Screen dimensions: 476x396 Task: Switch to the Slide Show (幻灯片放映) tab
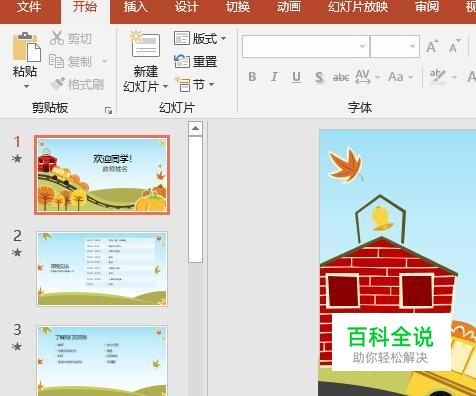tap(358, 7)
